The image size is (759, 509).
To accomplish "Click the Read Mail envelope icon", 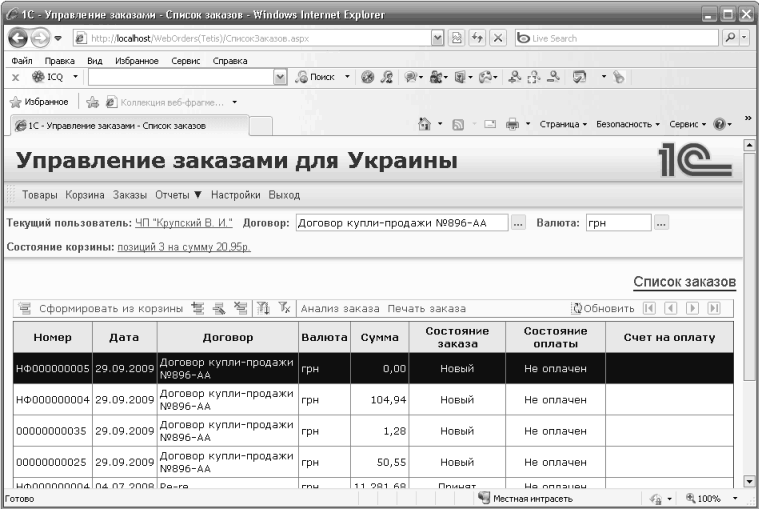I will tap(490, 124).
